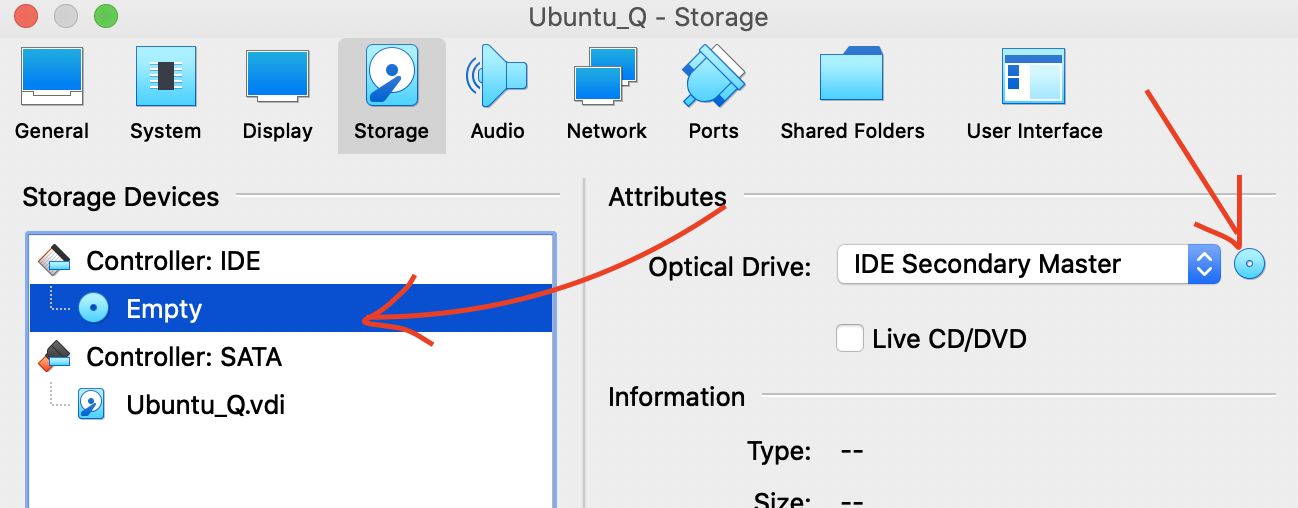Screen dimensions: 1298x508
Task: Click the green zoom window button
Action: pos(105,17)
